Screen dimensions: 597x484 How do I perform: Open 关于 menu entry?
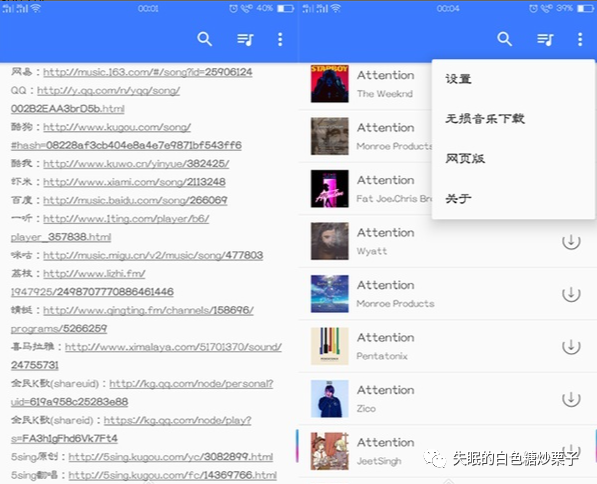[513, 198]
